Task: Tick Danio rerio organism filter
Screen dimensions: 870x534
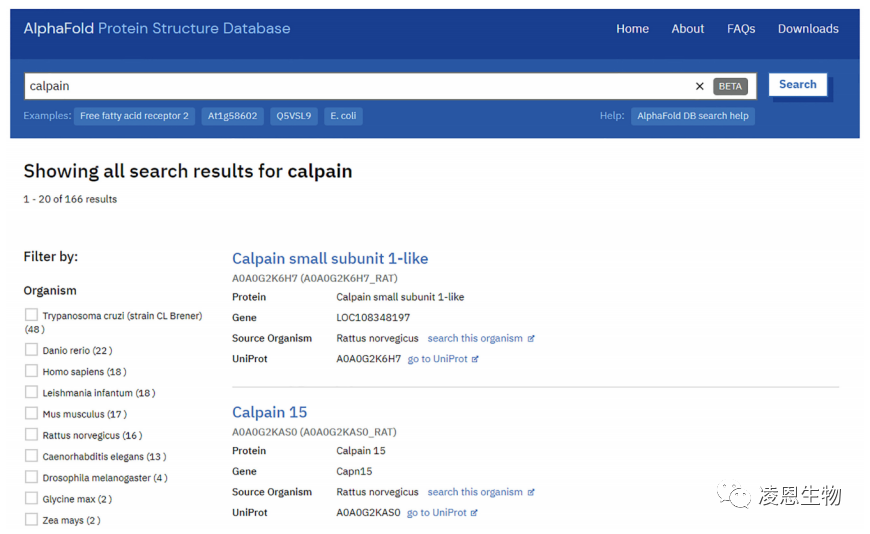Action: click(x=32, y=350)
